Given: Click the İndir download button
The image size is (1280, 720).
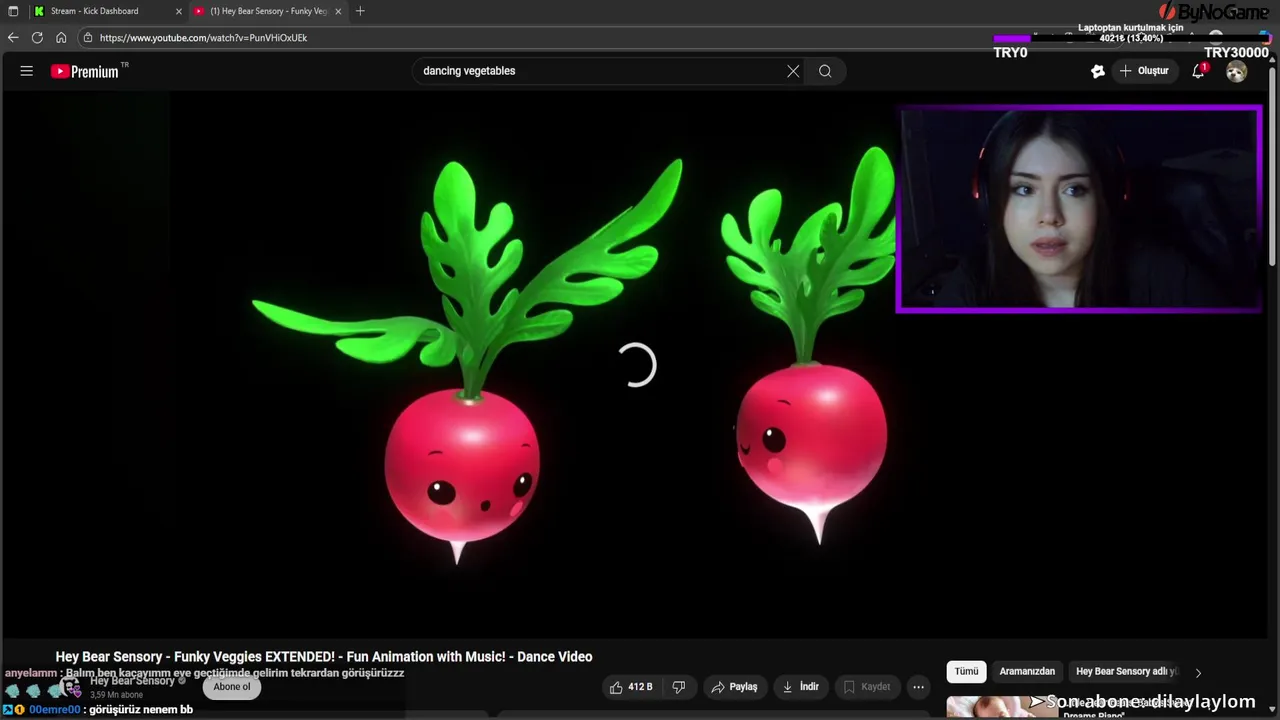Looking at the screenshot, I should [x=801, y=687].
